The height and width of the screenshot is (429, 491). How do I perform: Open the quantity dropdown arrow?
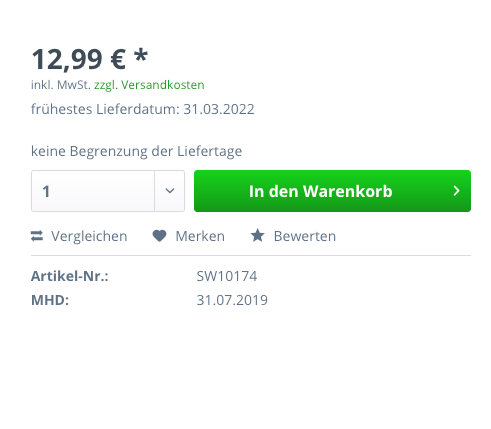(x=170, y=191)
